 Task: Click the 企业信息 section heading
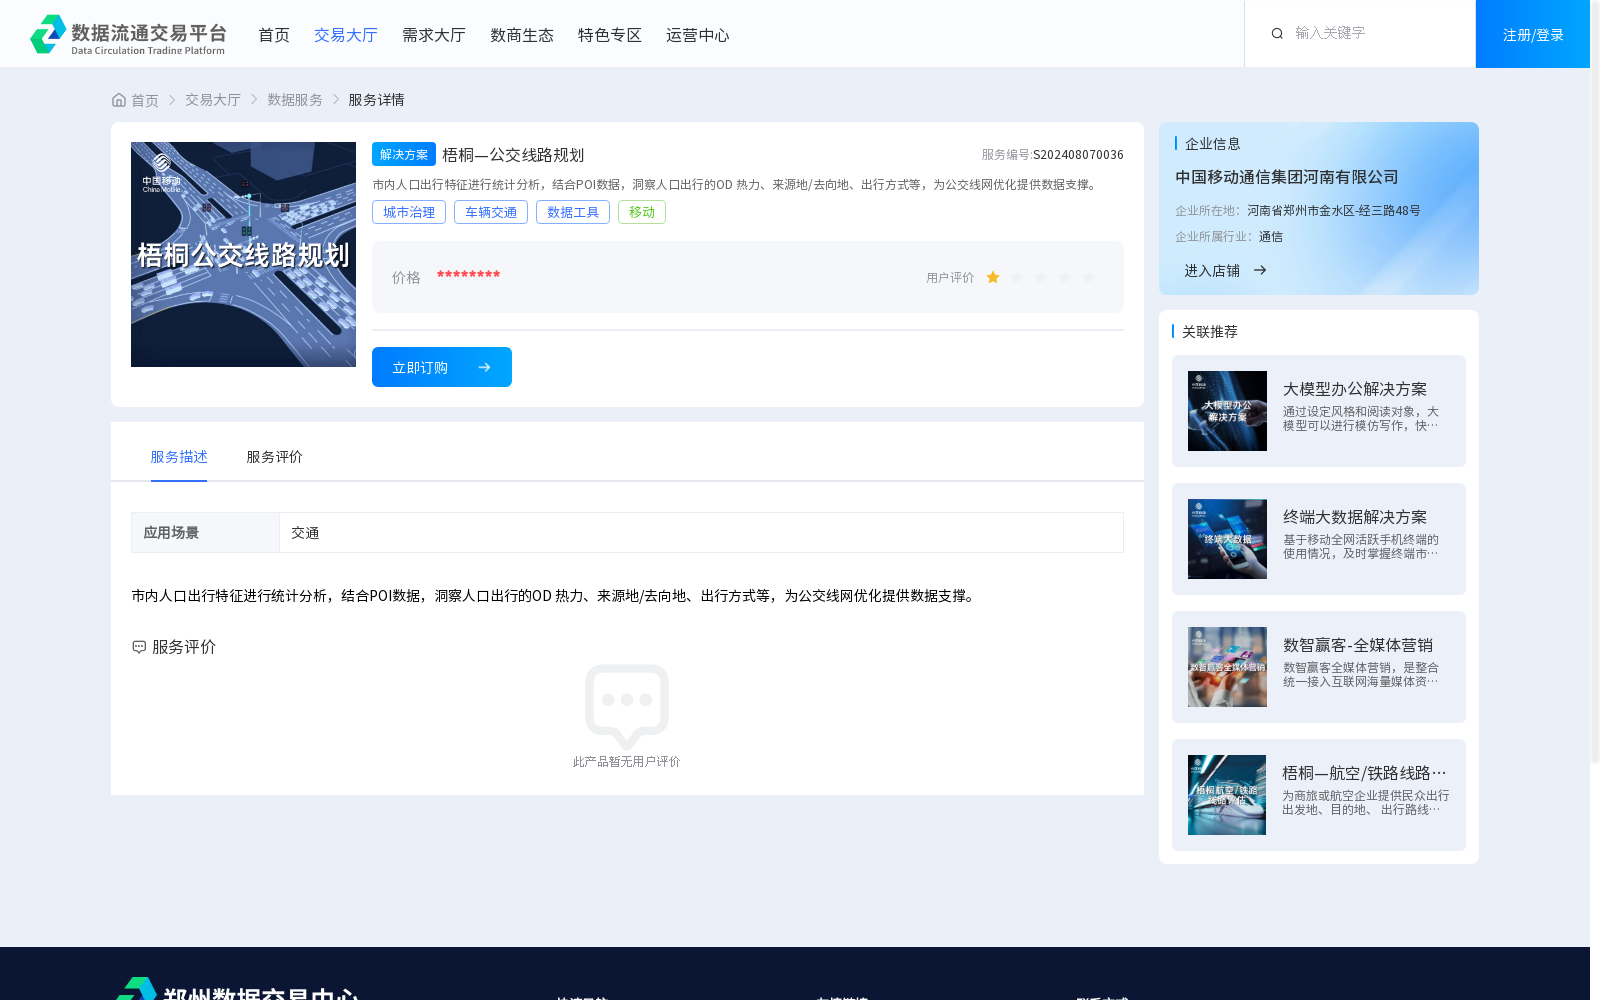[1213, 144]
